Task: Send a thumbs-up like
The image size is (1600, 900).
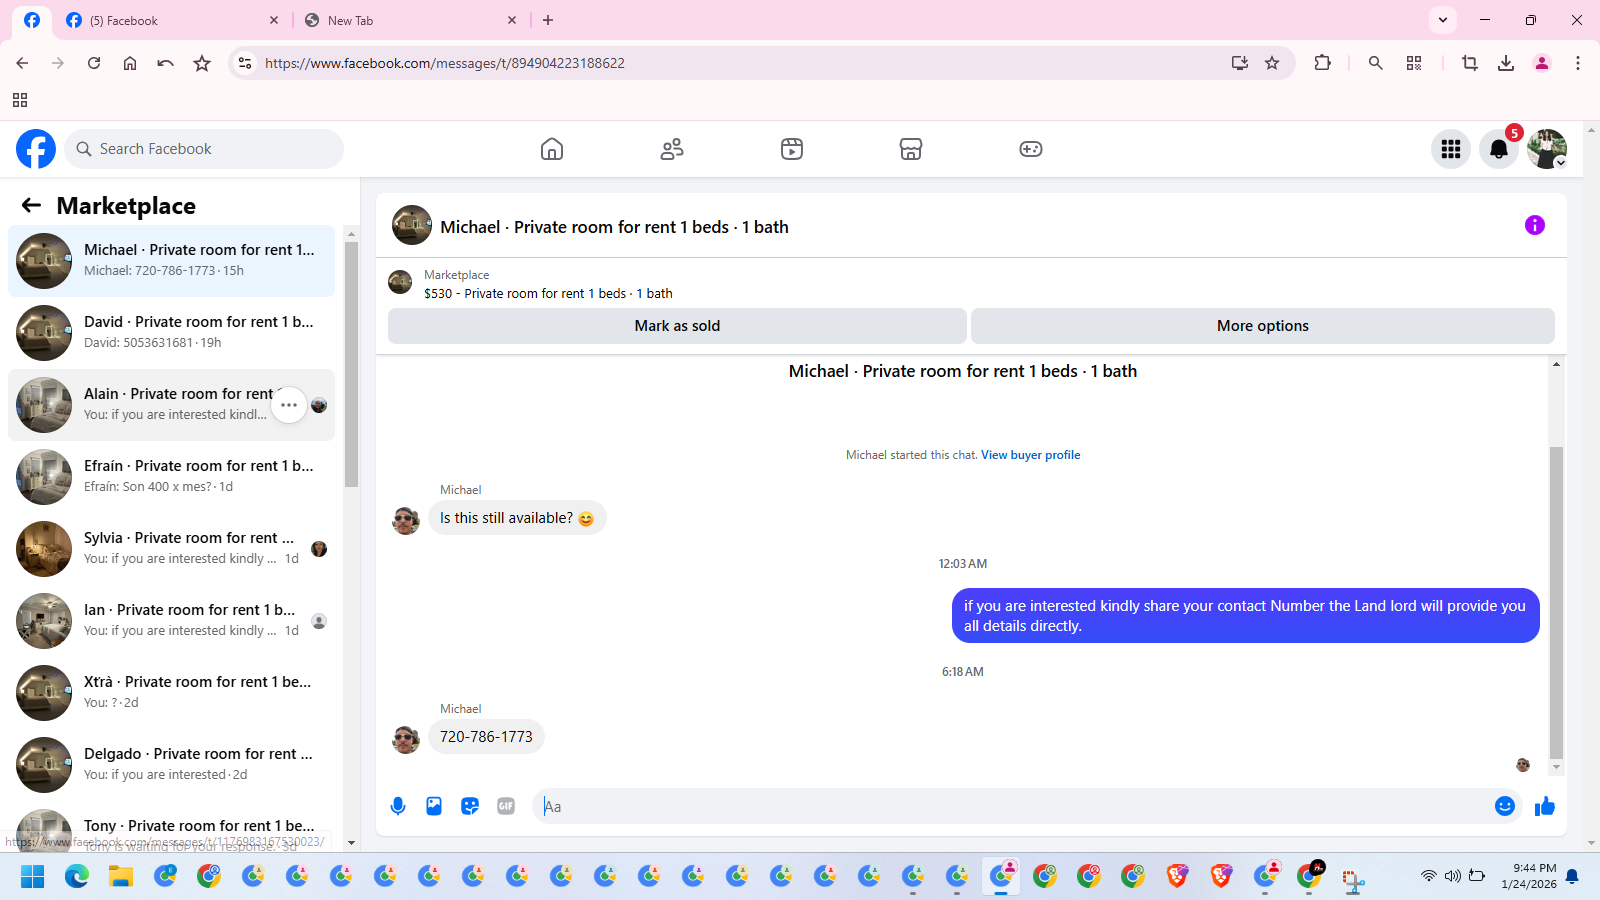Action: 1545,806
